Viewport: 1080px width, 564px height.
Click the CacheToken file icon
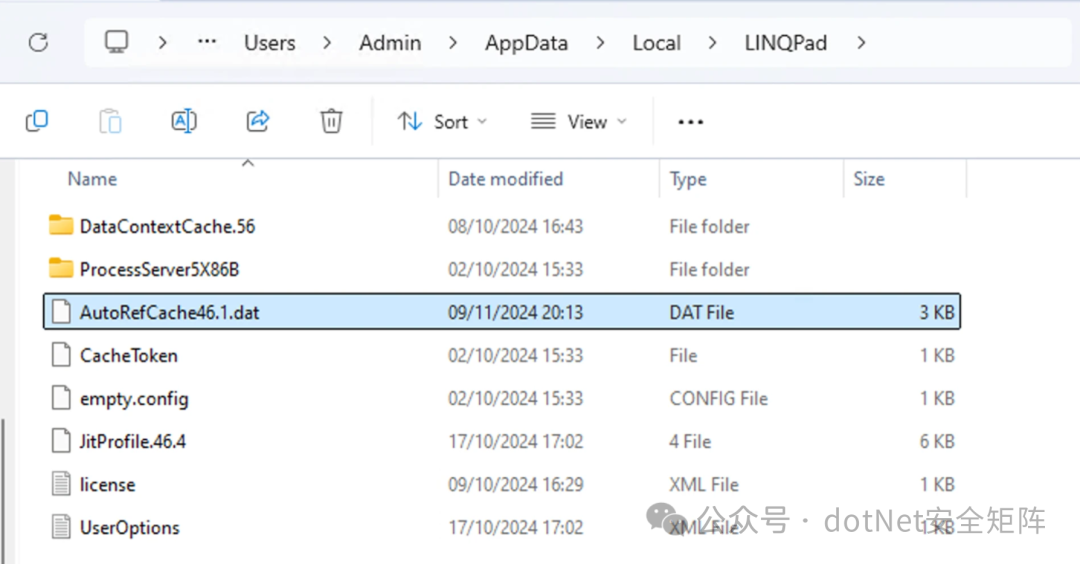(61, 355)
